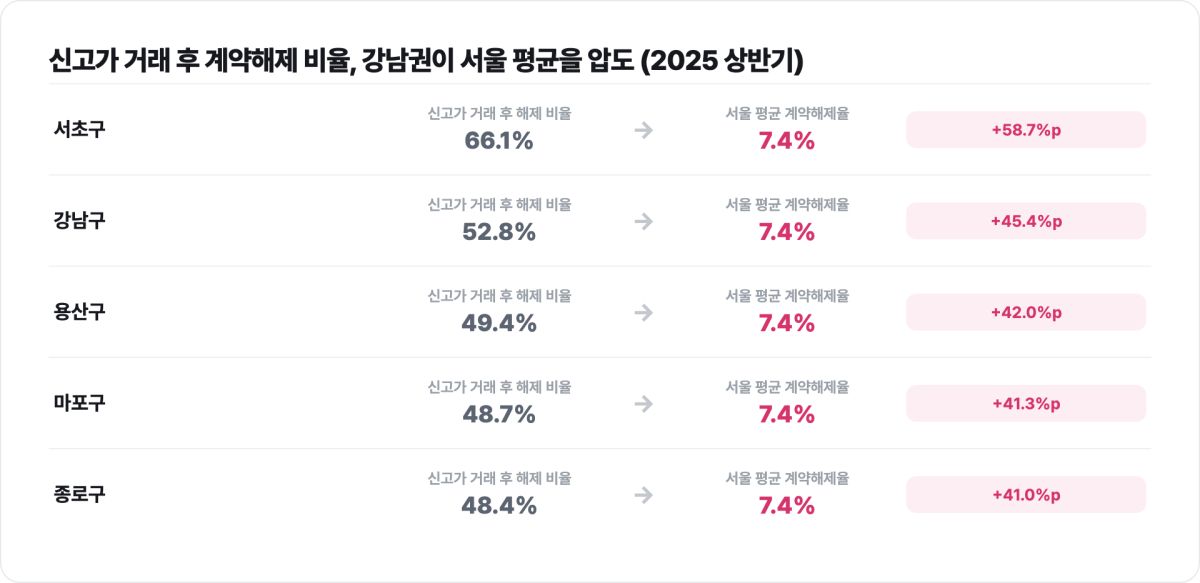This screenshot has height=583, width=1200.
Task: Click the +42.0%p pink badge
Action: [x=1026, y=312]
